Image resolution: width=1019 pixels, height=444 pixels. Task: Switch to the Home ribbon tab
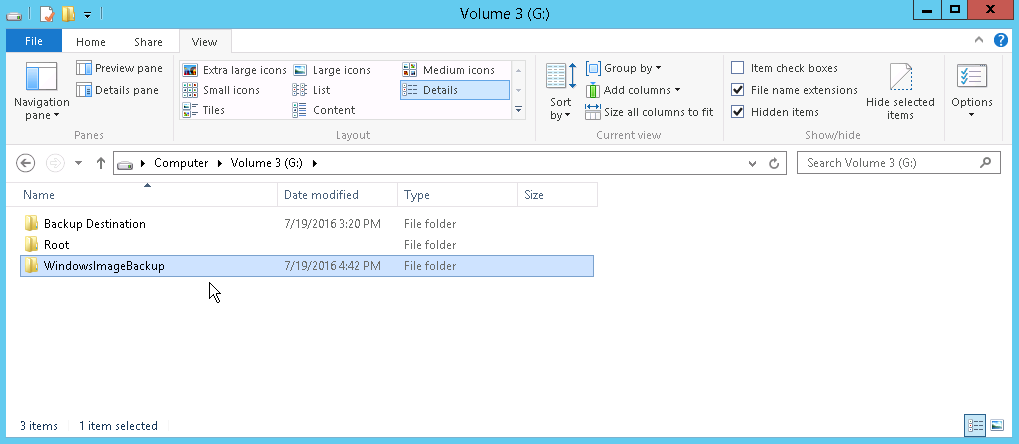(x=90, y=42)
